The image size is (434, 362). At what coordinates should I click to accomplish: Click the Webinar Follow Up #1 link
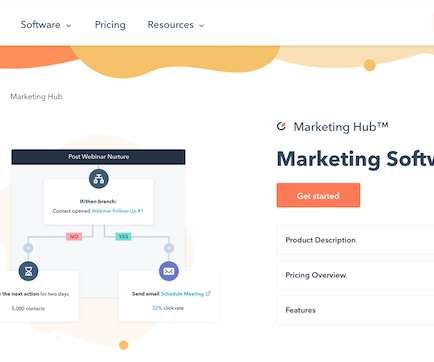point(117,211)
